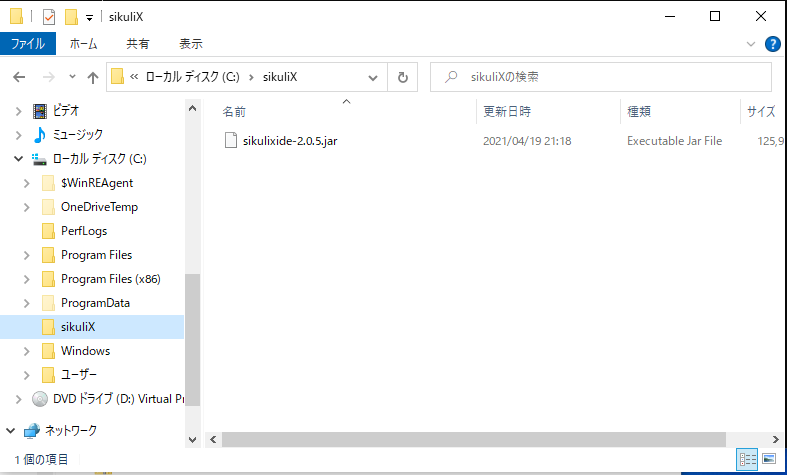Expand the ribbon with the chevron

point(752,44)
